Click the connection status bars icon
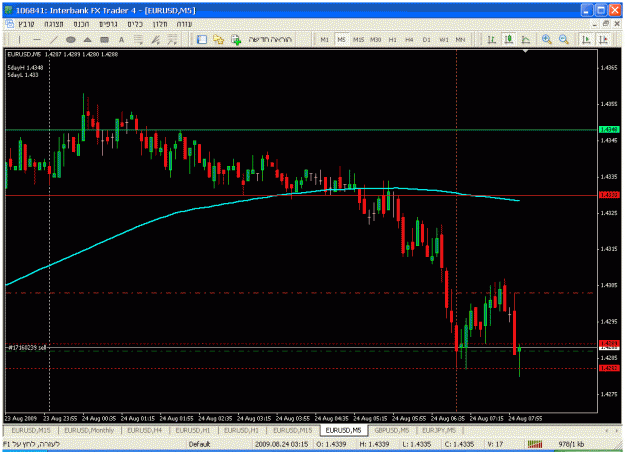Screen dimensions: 625x452 point(535,444)
